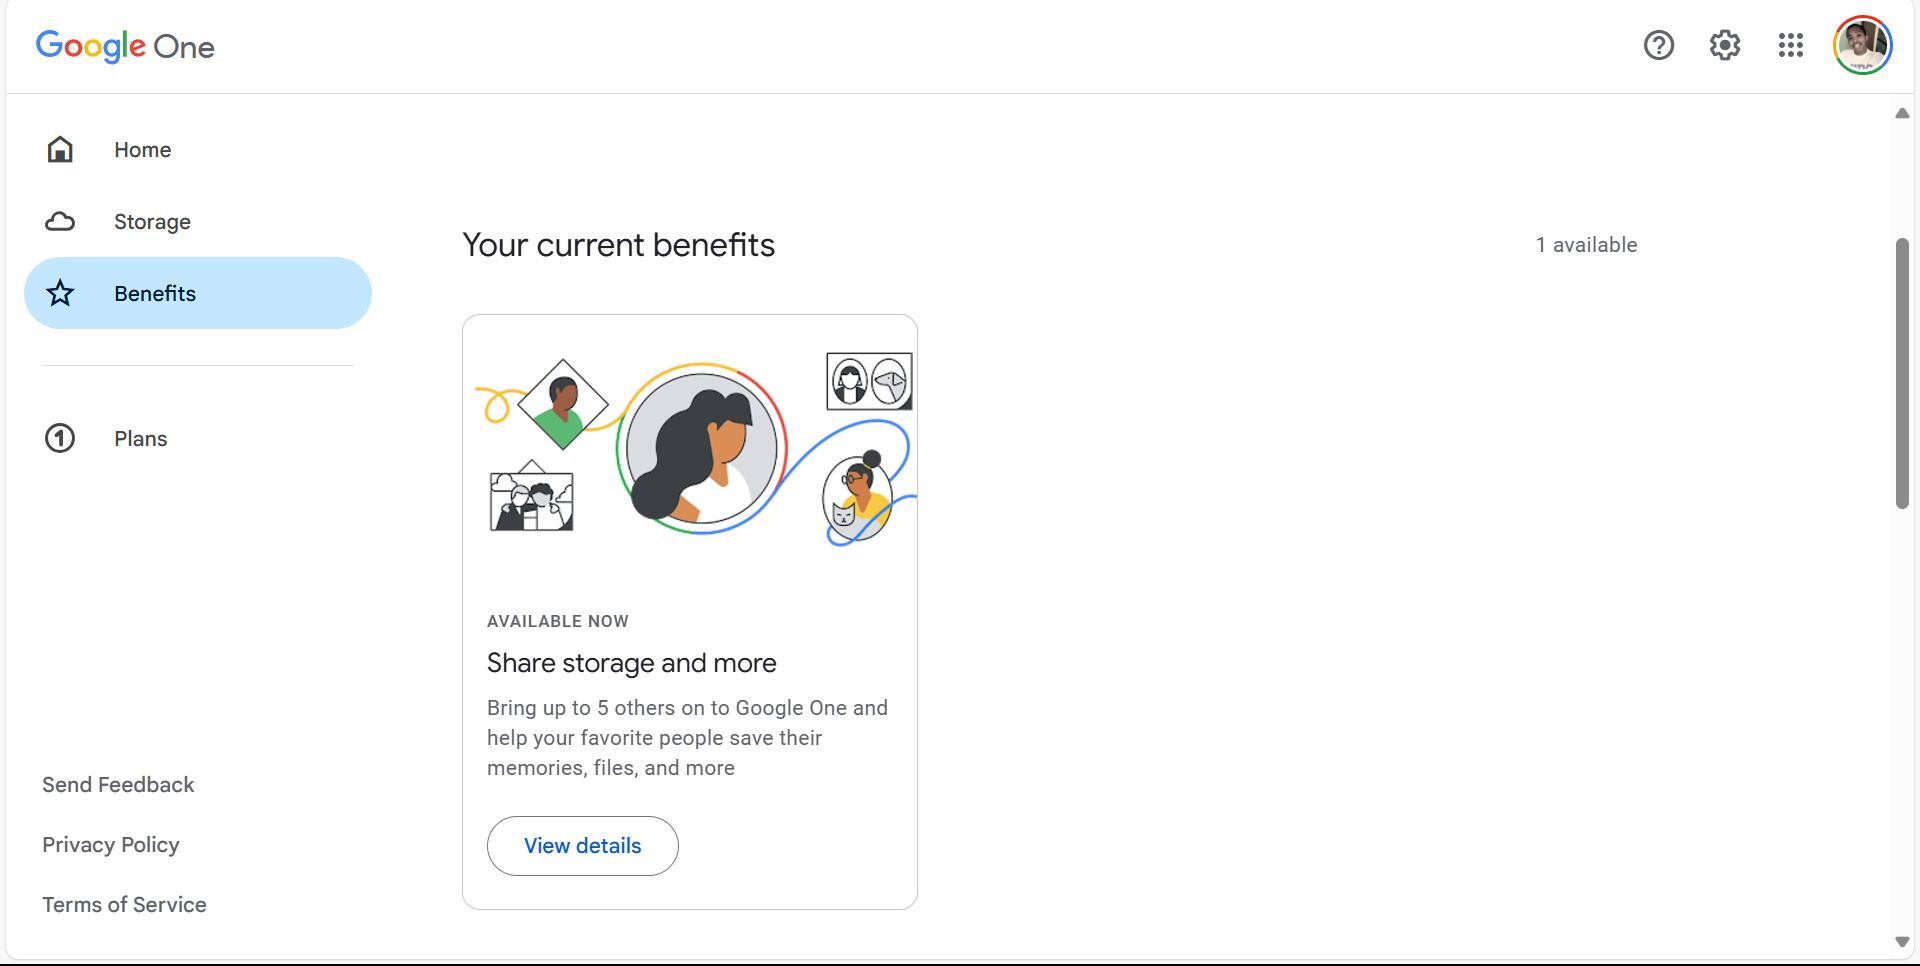Open the Terms of Service link
Viewport: 1920px width, 966px height.
pos(124,905)
